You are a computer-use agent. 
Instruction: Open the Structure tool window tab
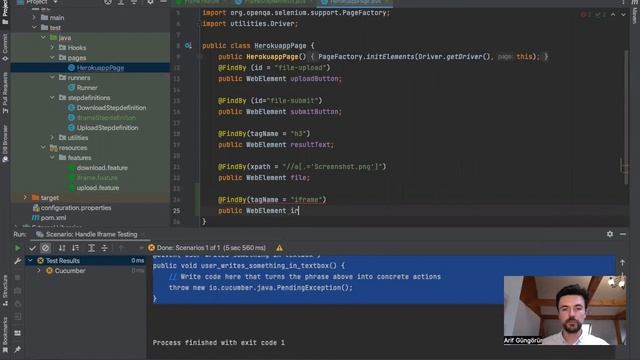5,290
